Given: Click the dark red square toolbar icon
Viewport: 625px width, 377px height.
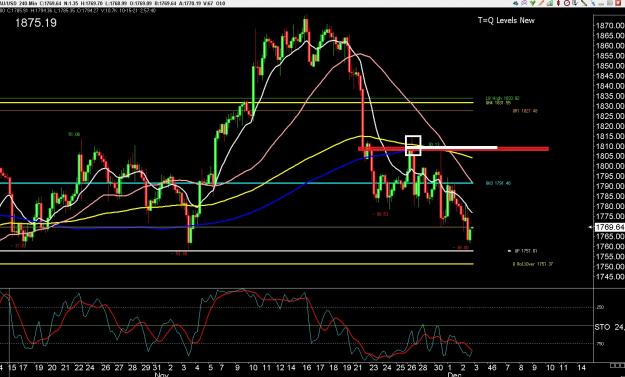Looking at the screenshot, I should [x=619, y=3].
